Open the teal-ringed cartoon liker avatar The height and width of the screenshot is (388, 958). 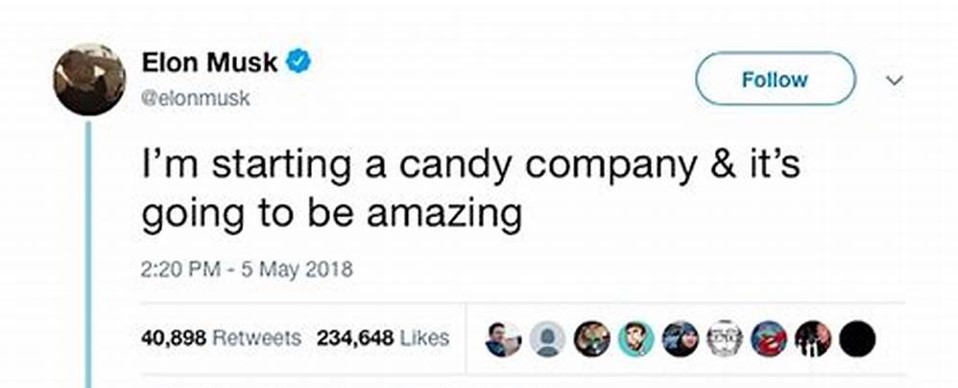(636, 339)
